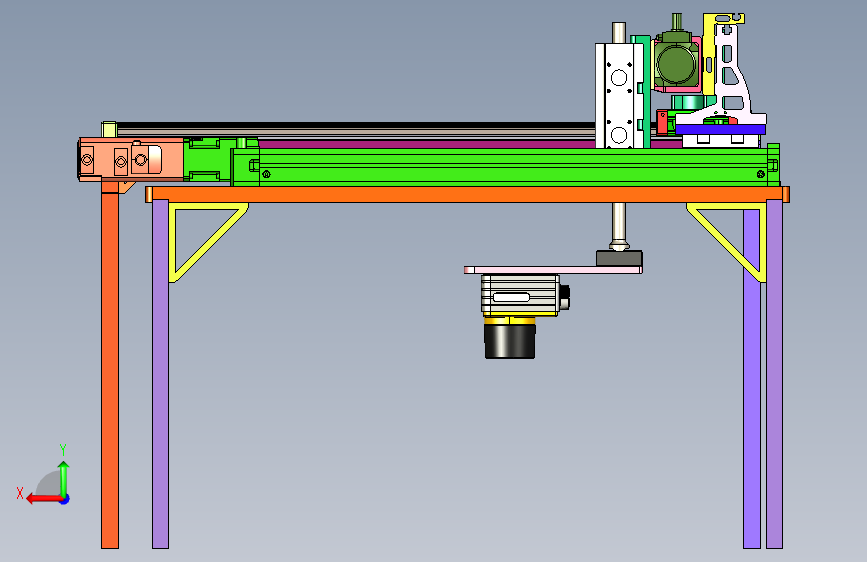Click the blue Z axis dot of the triad
This screenshot has height=562, width=867.
(65, 499)
